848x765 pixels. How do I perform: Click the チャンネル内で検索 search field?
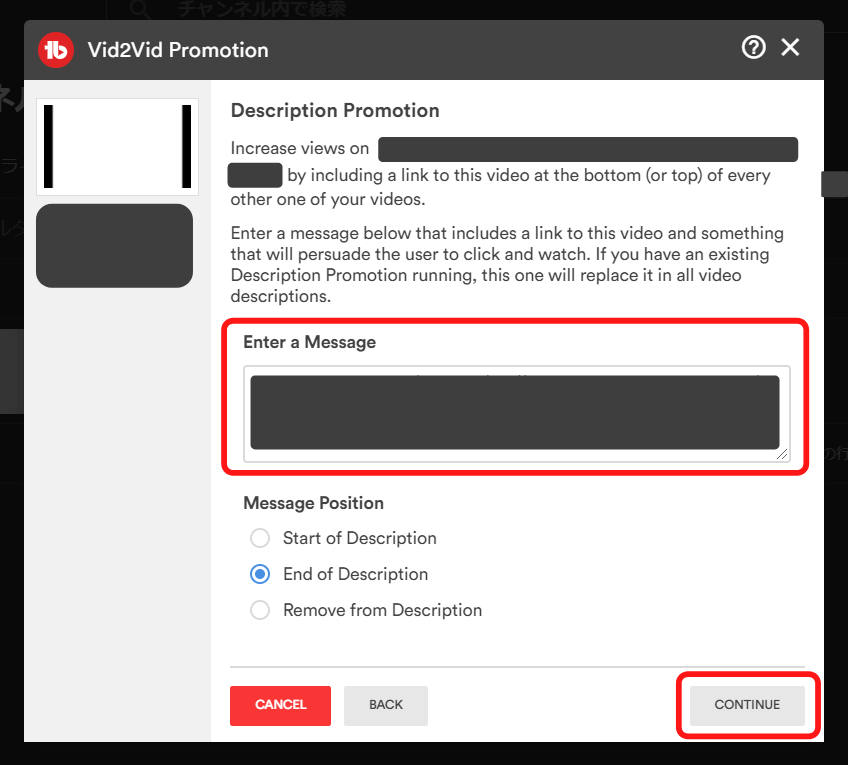click(x=262, y=10)
